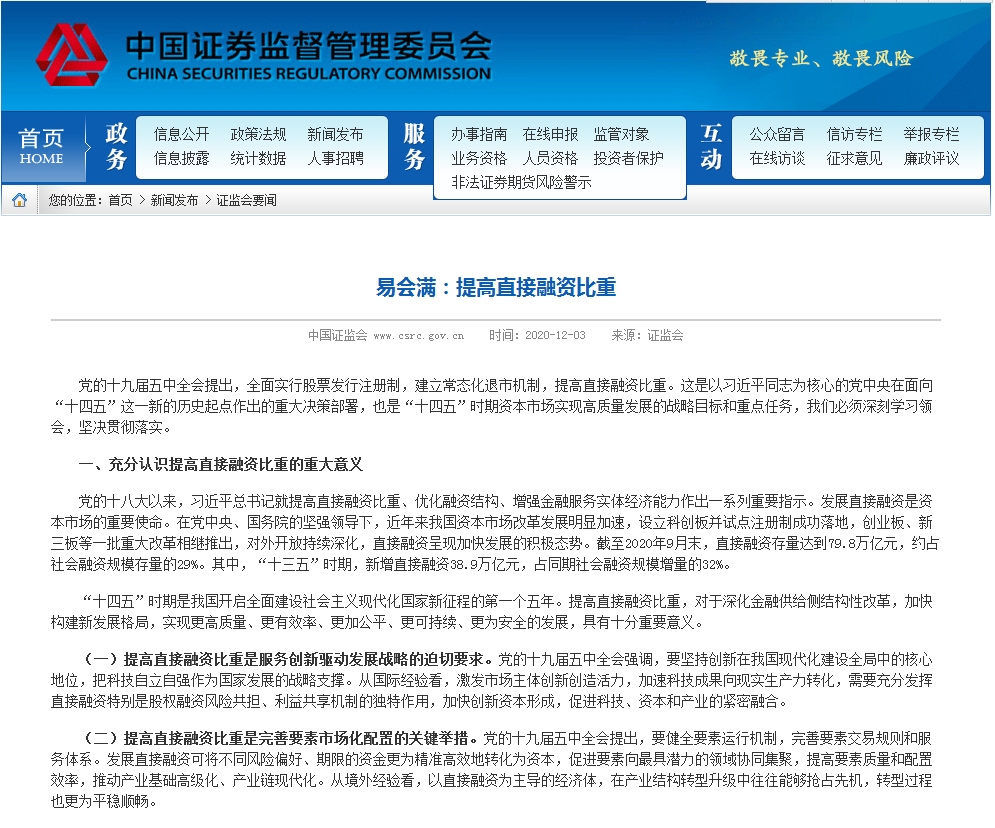Open 在线访谈 link
Viewport: 995px width, 828px height.
tap(777, 158)
